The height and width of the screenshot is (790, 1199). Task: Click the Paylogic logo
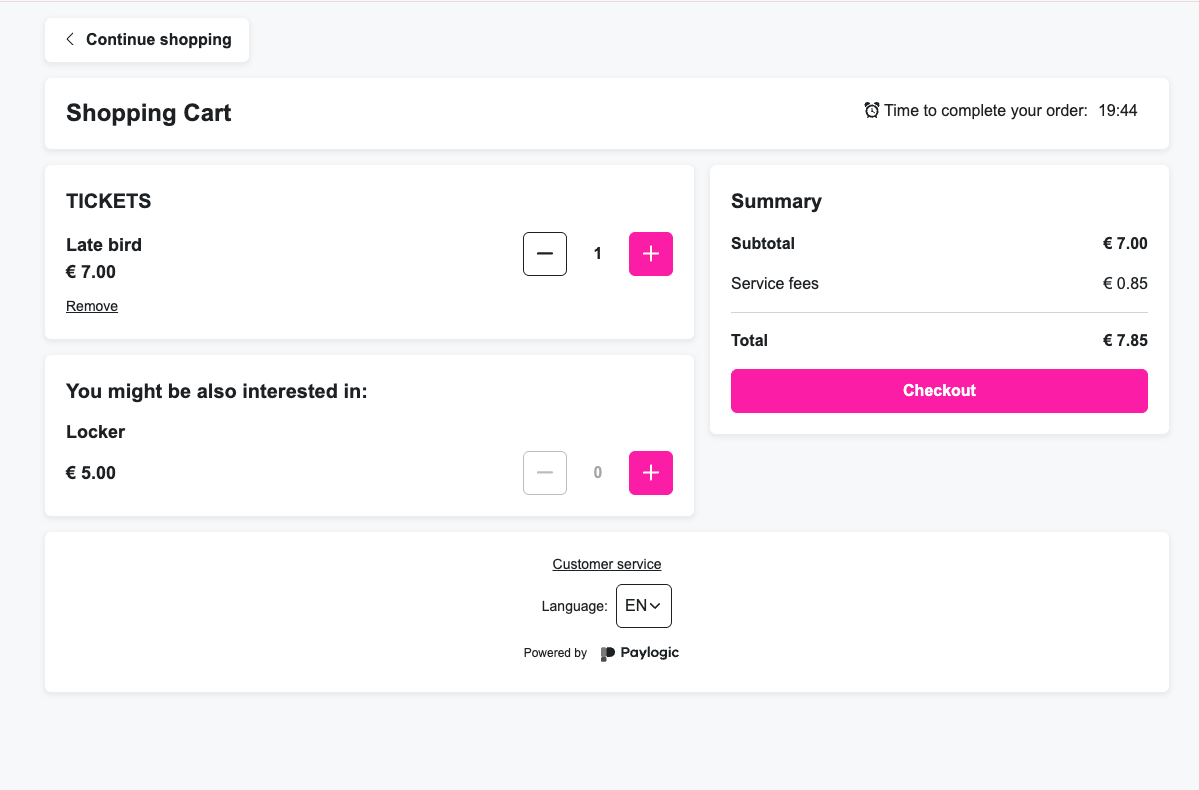[640, 653]
